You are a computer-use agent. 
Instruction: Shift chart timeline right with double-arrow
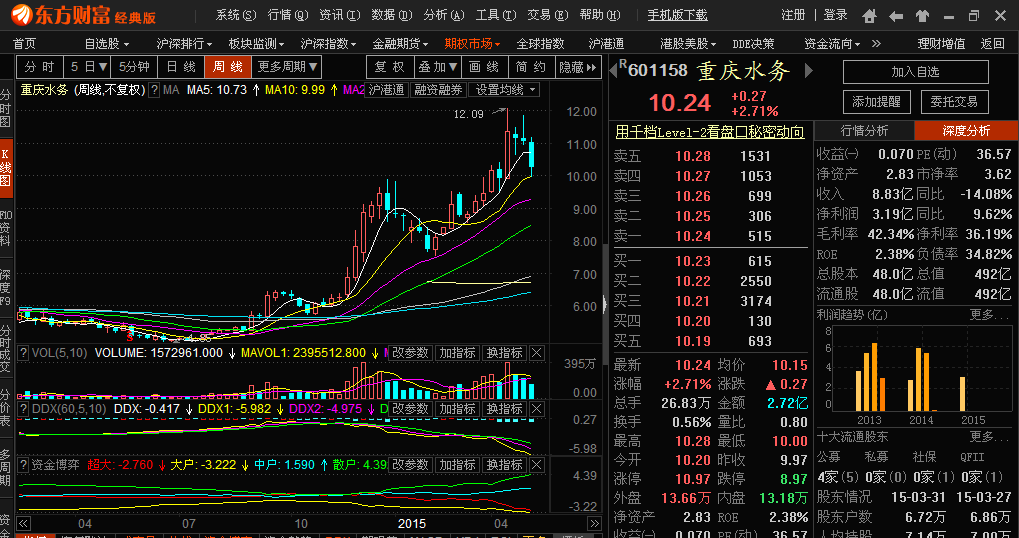coord(594,524)
